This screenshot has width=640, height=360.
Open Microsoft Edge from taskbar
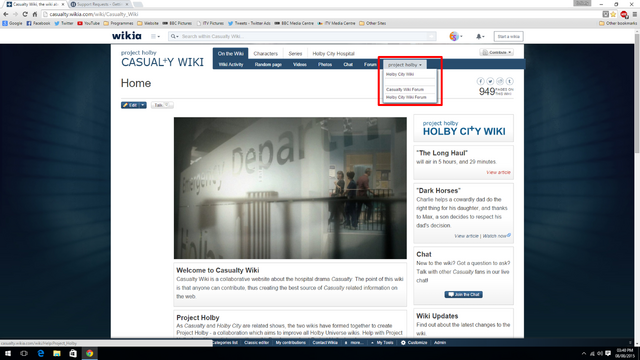click(40, 353)
